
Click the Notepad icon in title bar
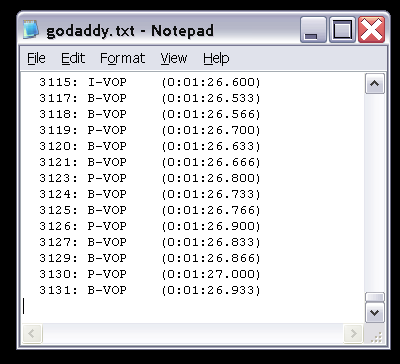tap(31, 29)
